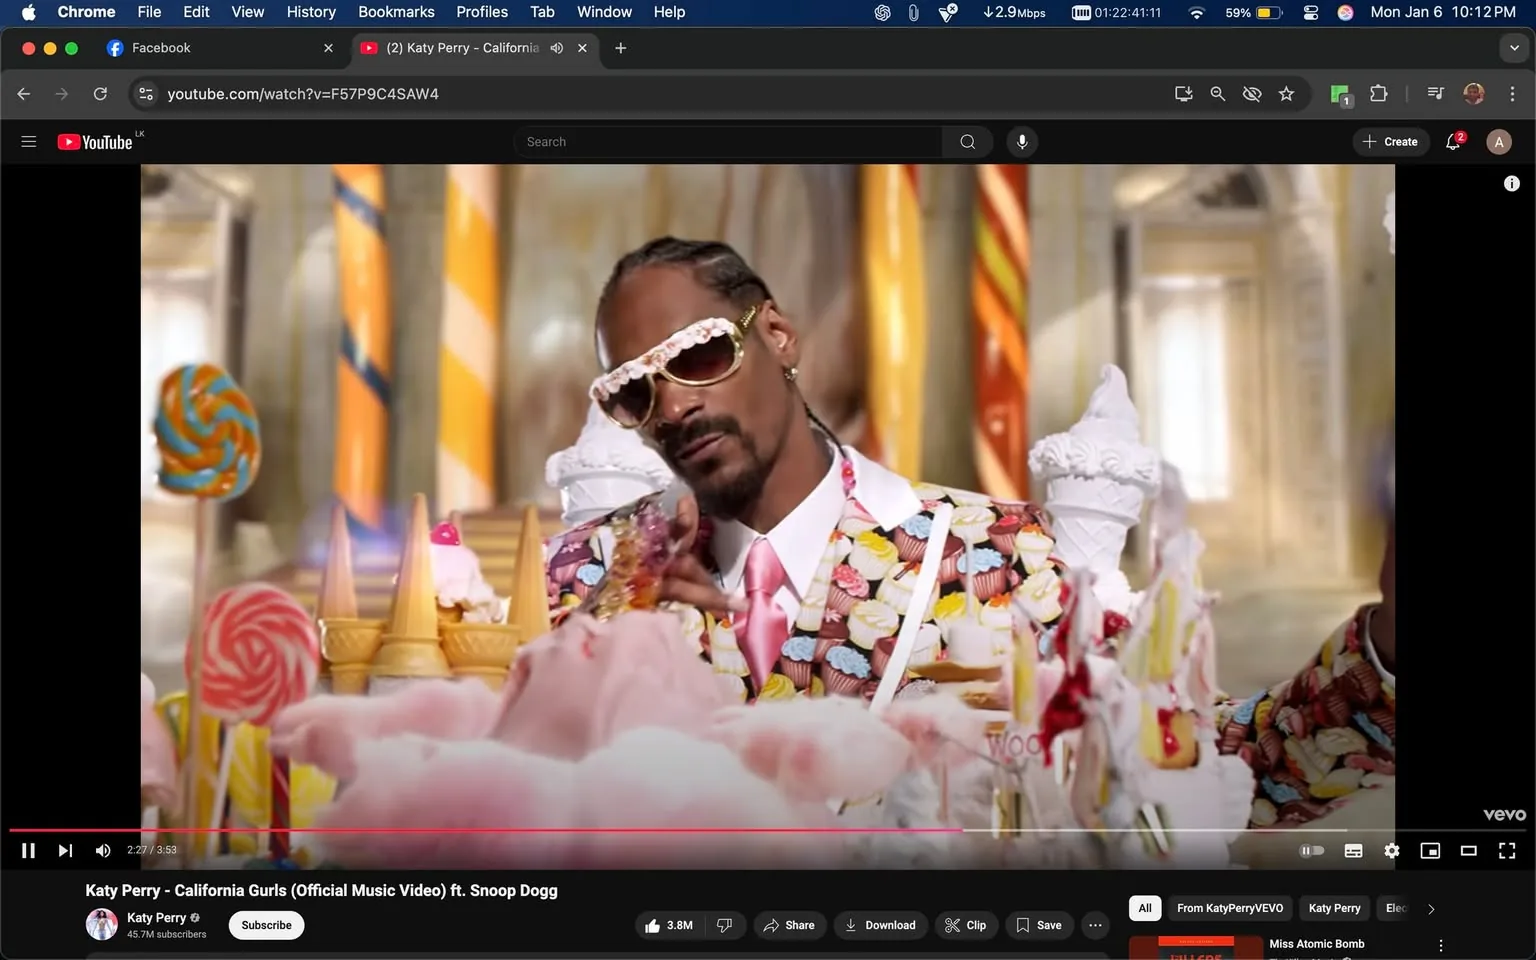Reveal more related filter chips with the arrow
Image resolution: width=1536 pixels, height=960 pixels.
pyautogui.click(x=1430, y=908)
